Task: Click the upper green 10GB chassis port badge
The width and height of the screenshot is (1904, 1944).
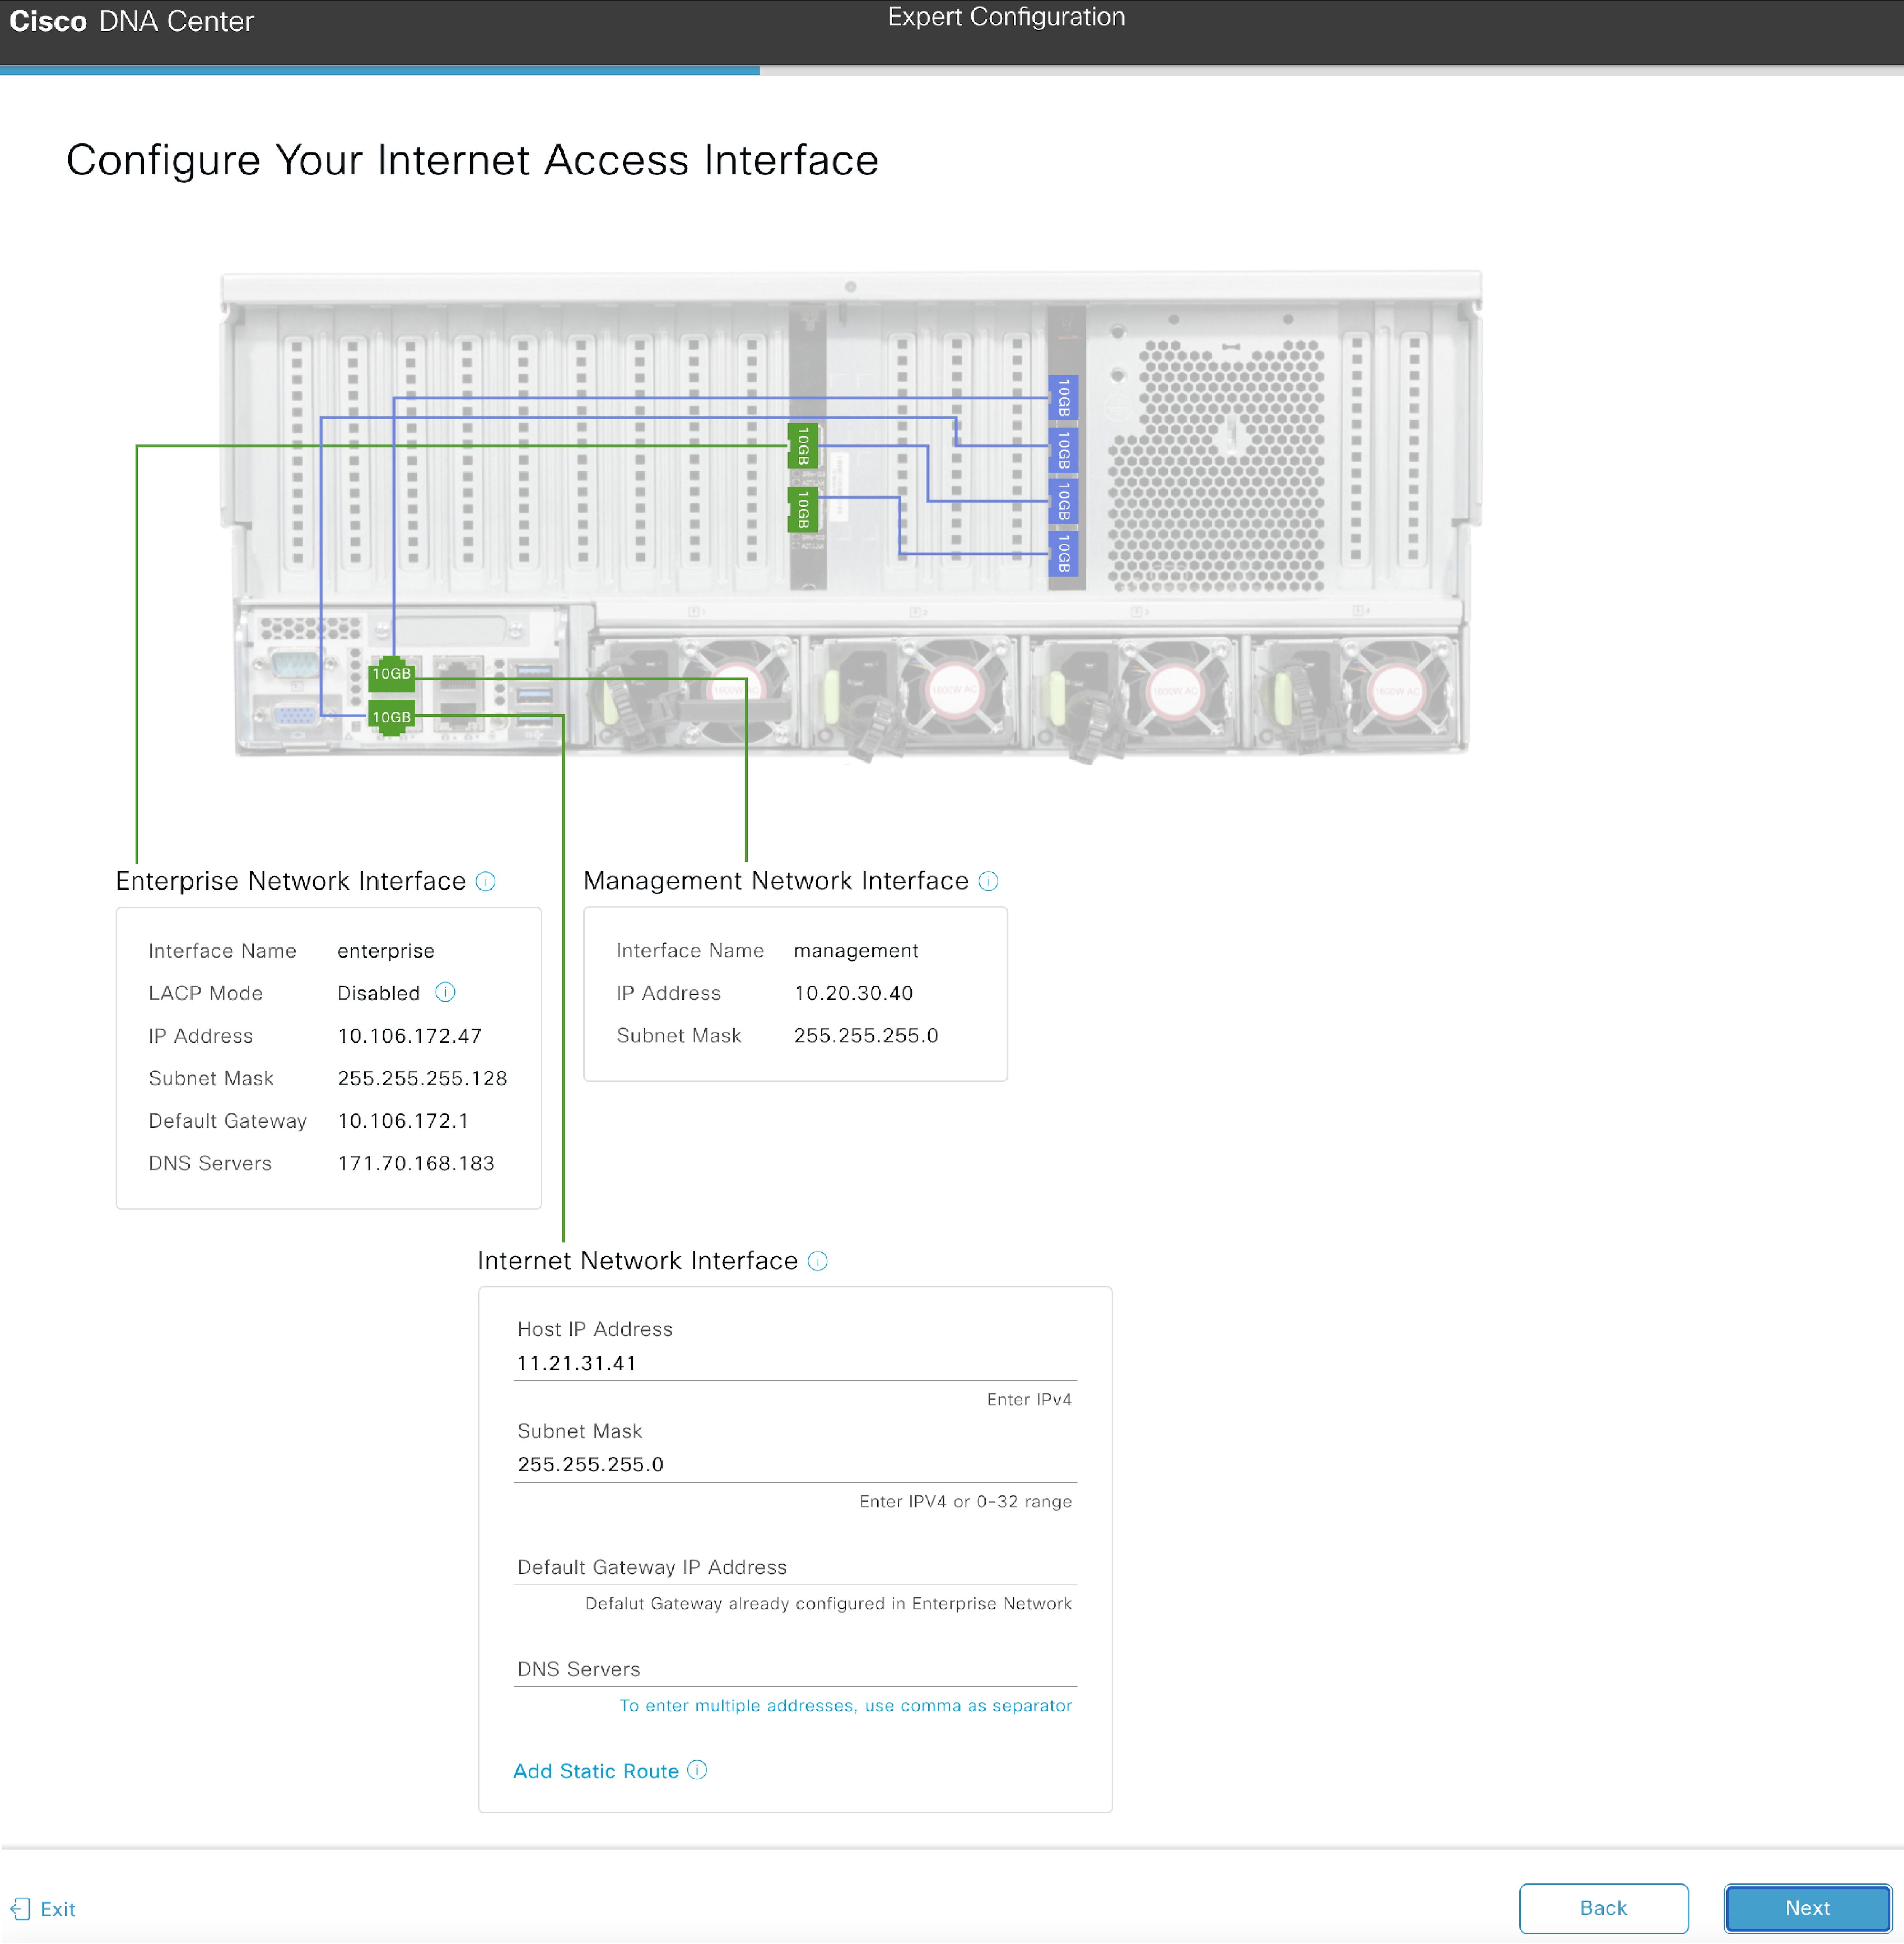Action: (392, 674)
